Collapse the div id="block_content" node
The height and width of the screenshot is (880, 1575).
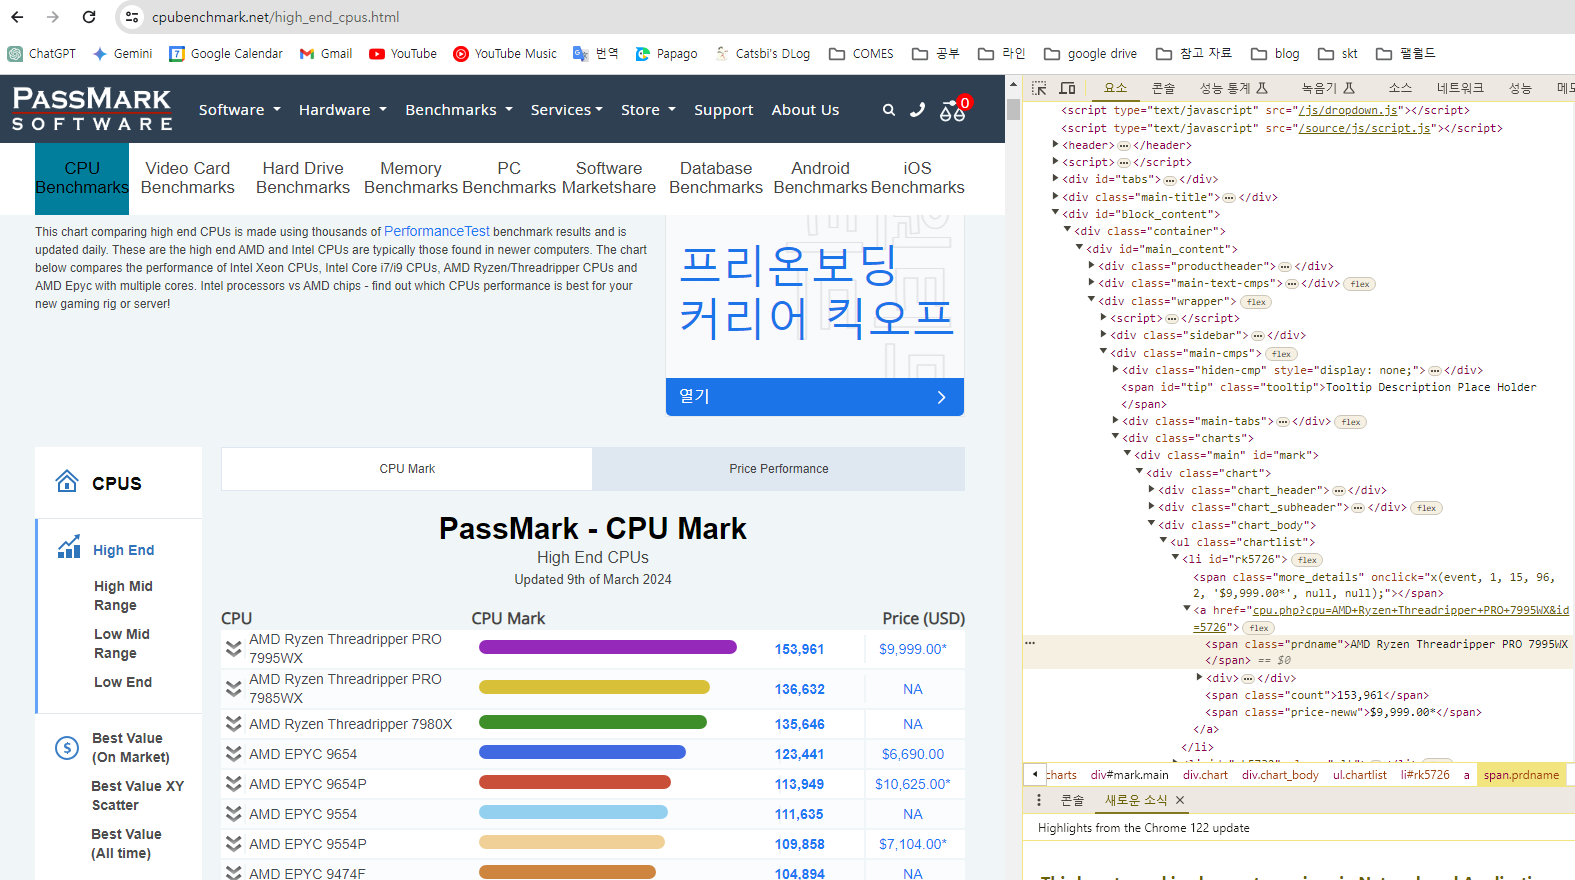point(1055,213)
